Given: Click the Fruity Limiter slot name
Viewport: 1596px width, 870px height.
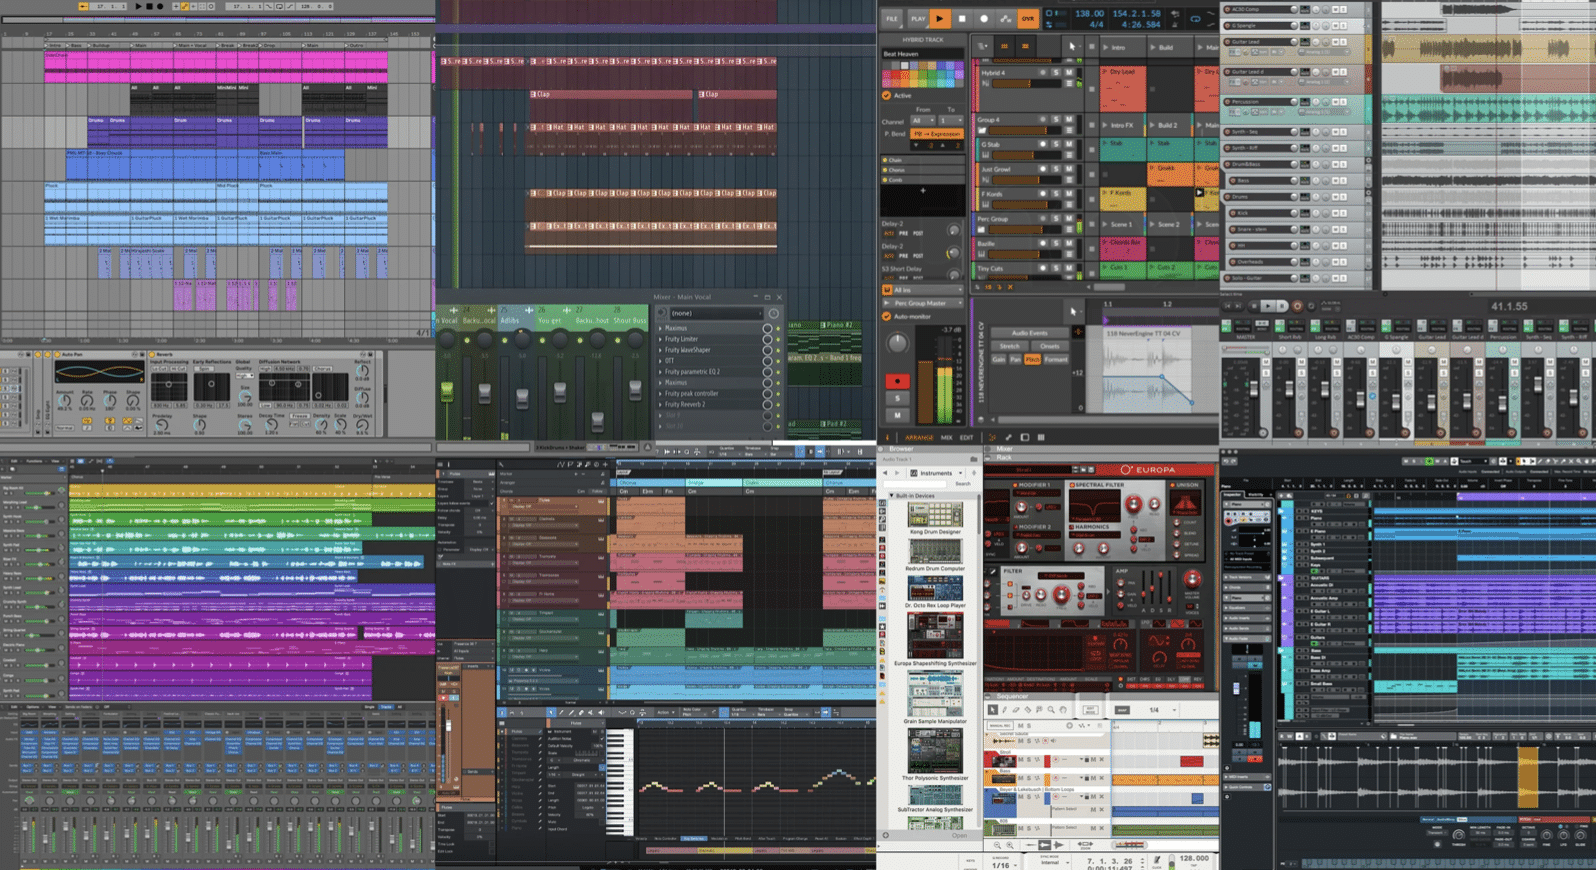Looking at the screenshot, I should pyautogui.click(x=681, y=339).
